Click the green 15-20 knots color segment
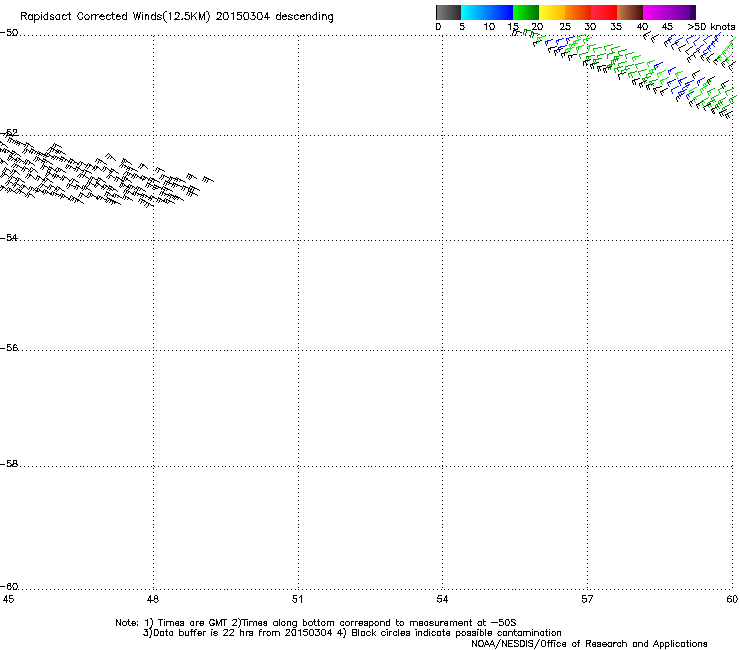 [x=526, y=12]
